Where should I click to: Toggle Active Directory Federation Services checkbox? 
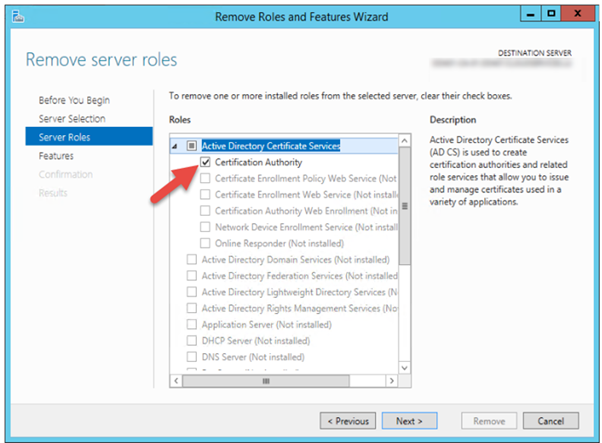pos(192,276)
